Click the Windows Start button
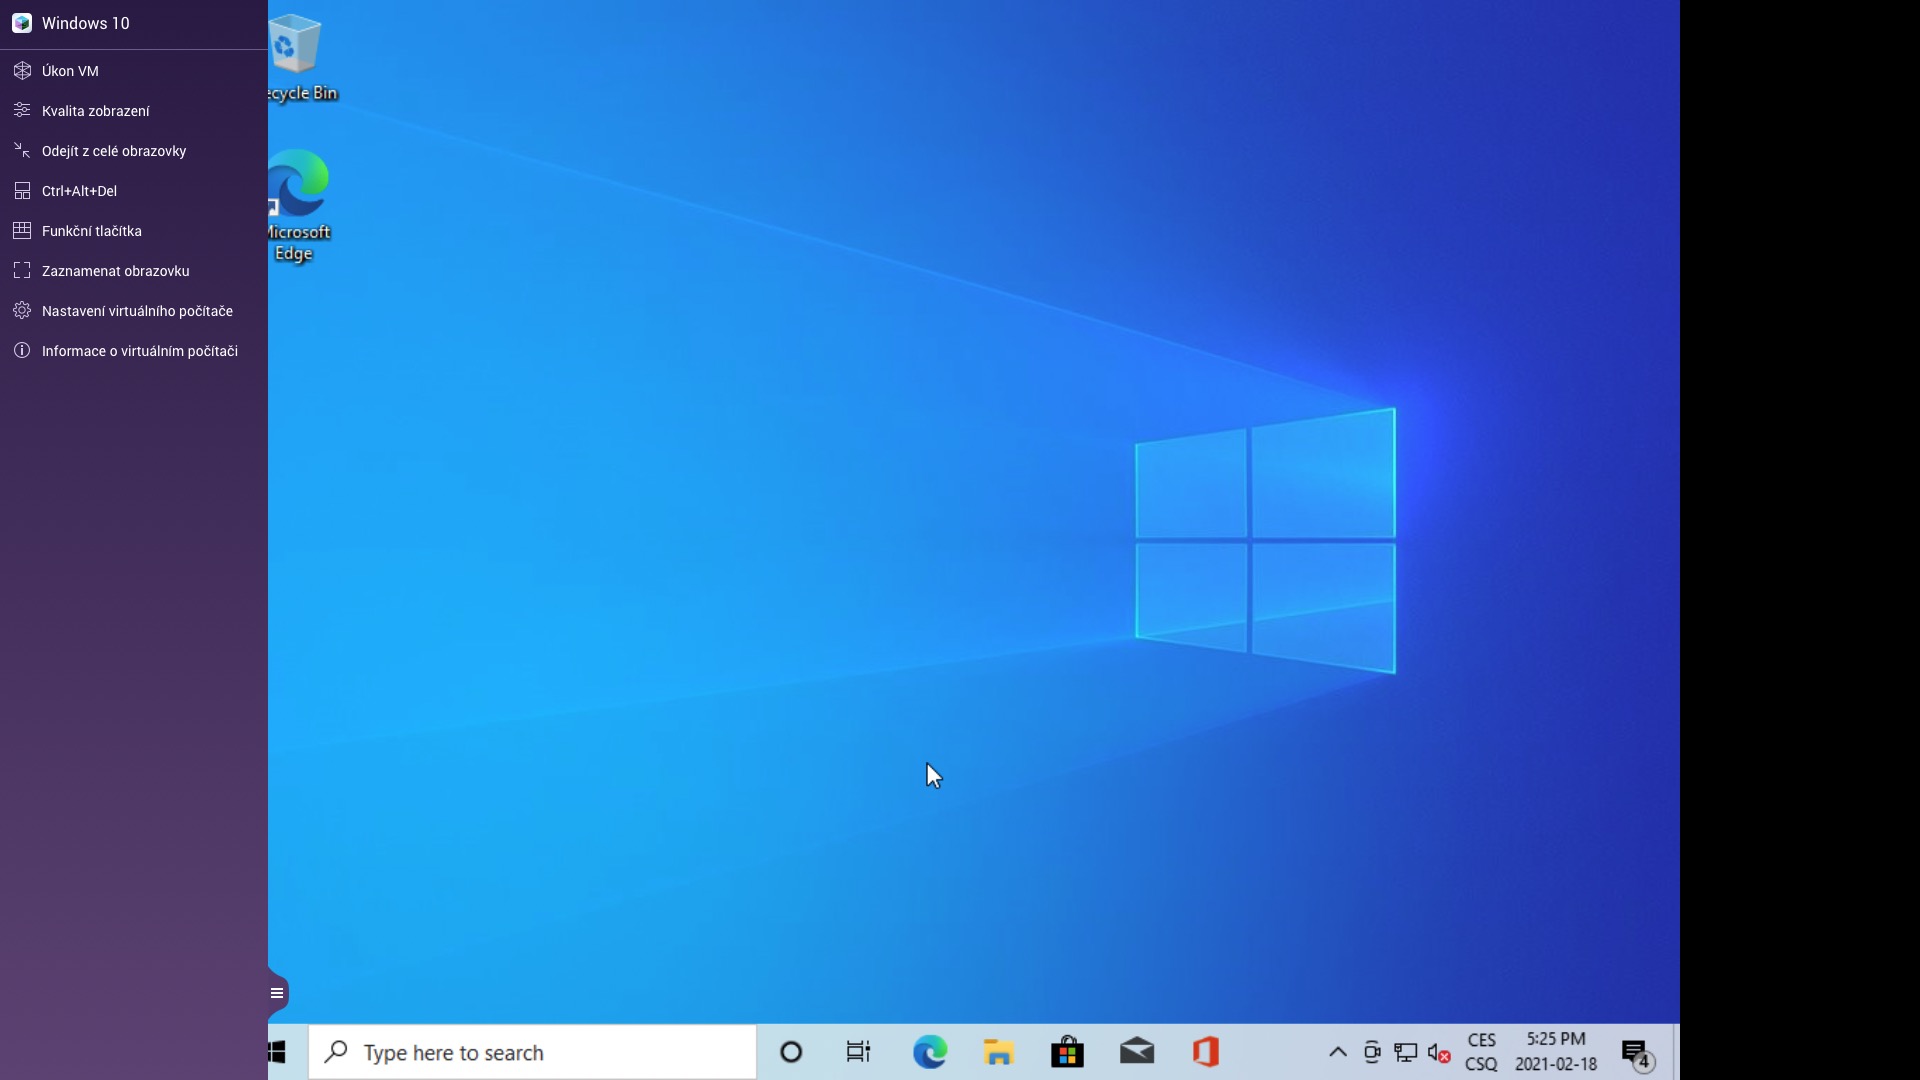This screenshot has width=1920, height=1080. pyautogui.click(x=279, y=1052)
